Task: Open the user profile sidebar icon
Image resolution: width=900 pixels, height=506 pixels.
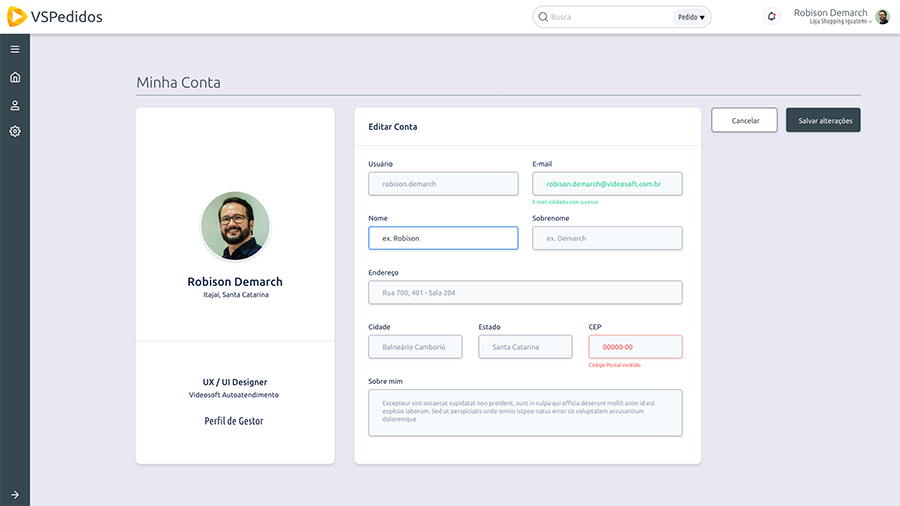Action: [15, 105]
